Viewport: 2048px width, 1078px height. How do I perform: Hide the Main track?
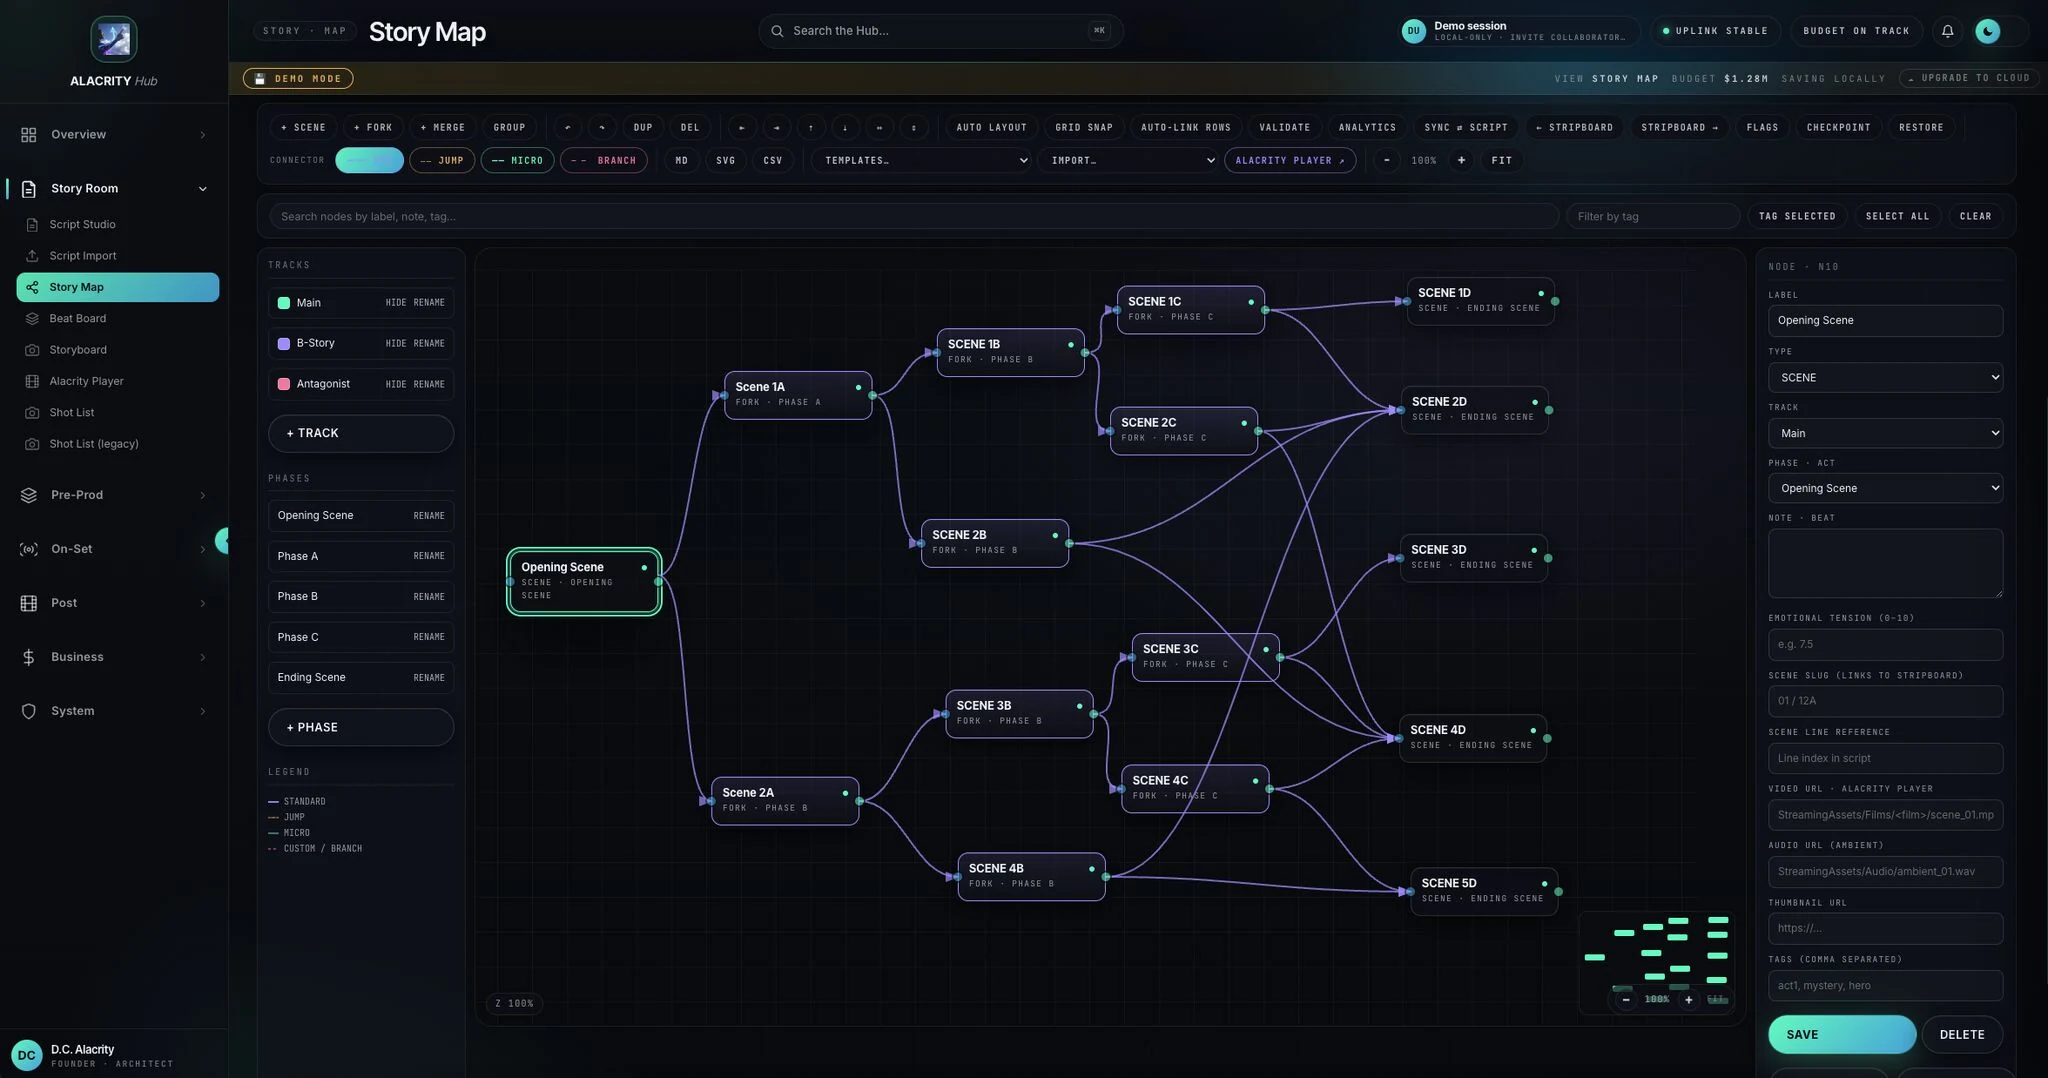[x=395, y=303]
